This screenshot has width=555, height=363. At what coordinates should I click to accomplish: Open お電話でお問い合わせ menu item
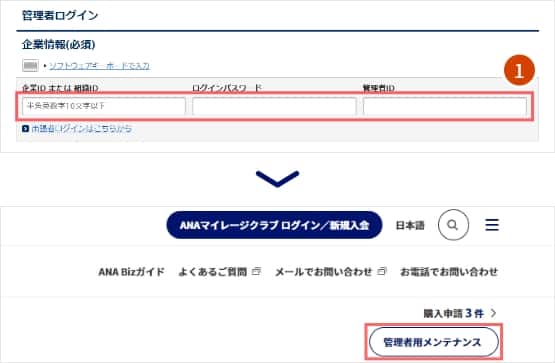(x=449, y=272)
